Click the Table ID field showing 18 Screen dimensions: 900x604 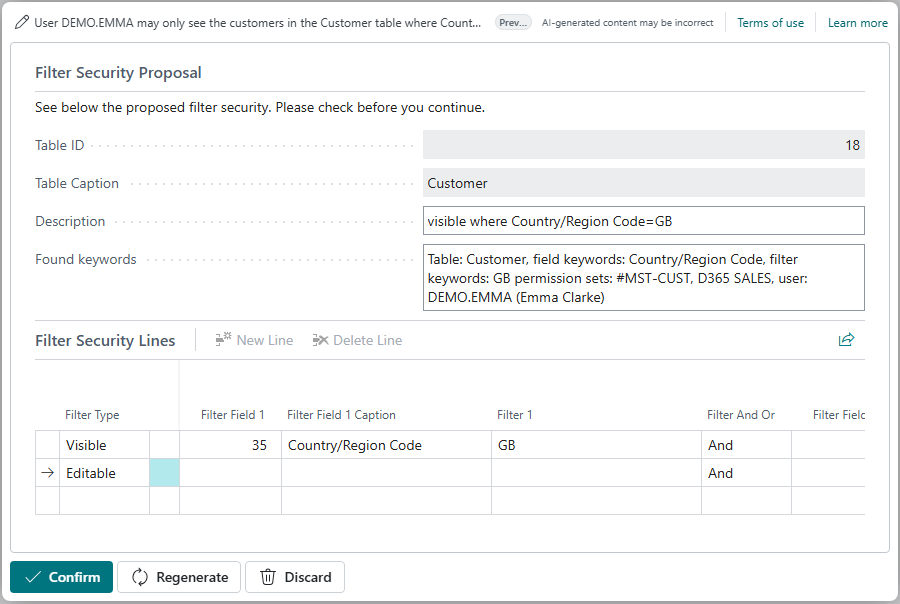643,145
